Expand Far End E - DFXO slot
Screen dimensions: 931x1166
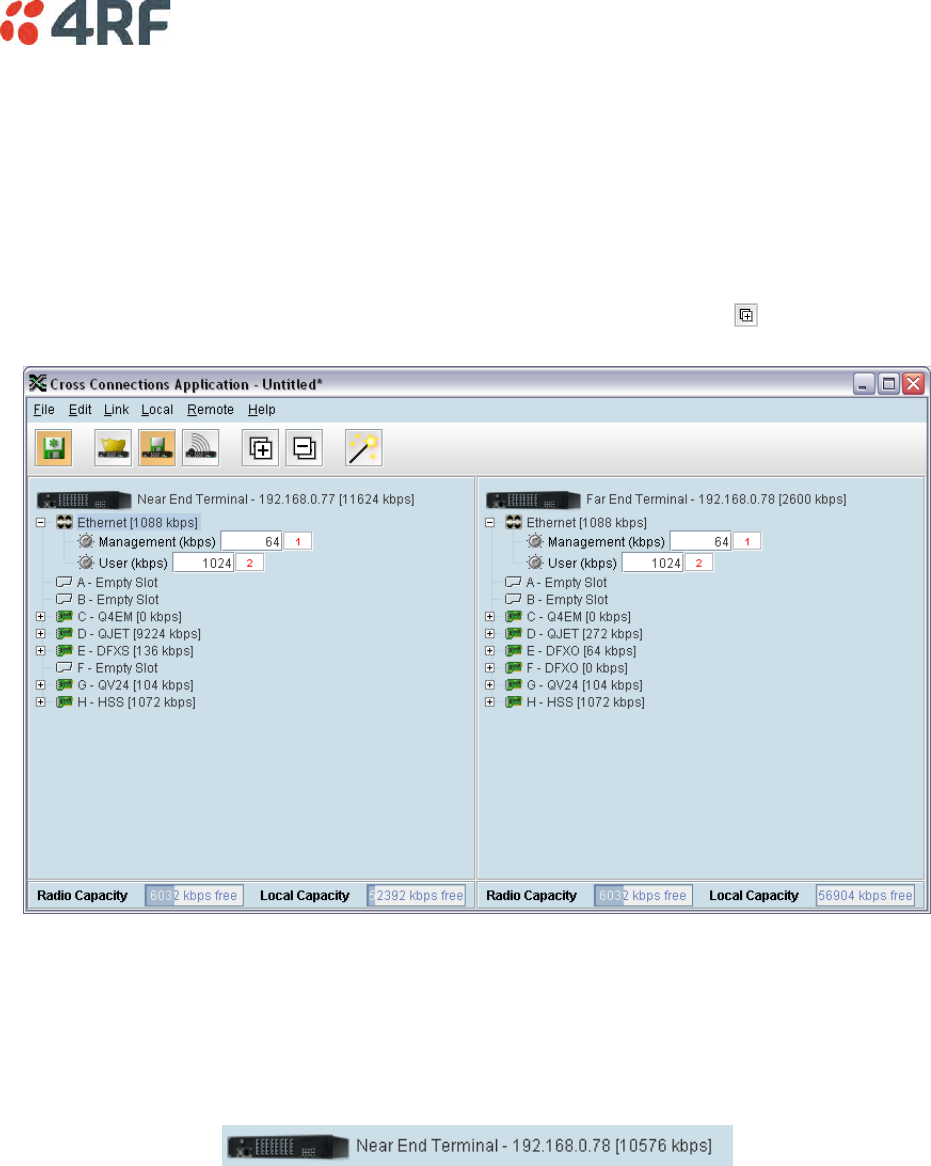click(x=490, y=651)
